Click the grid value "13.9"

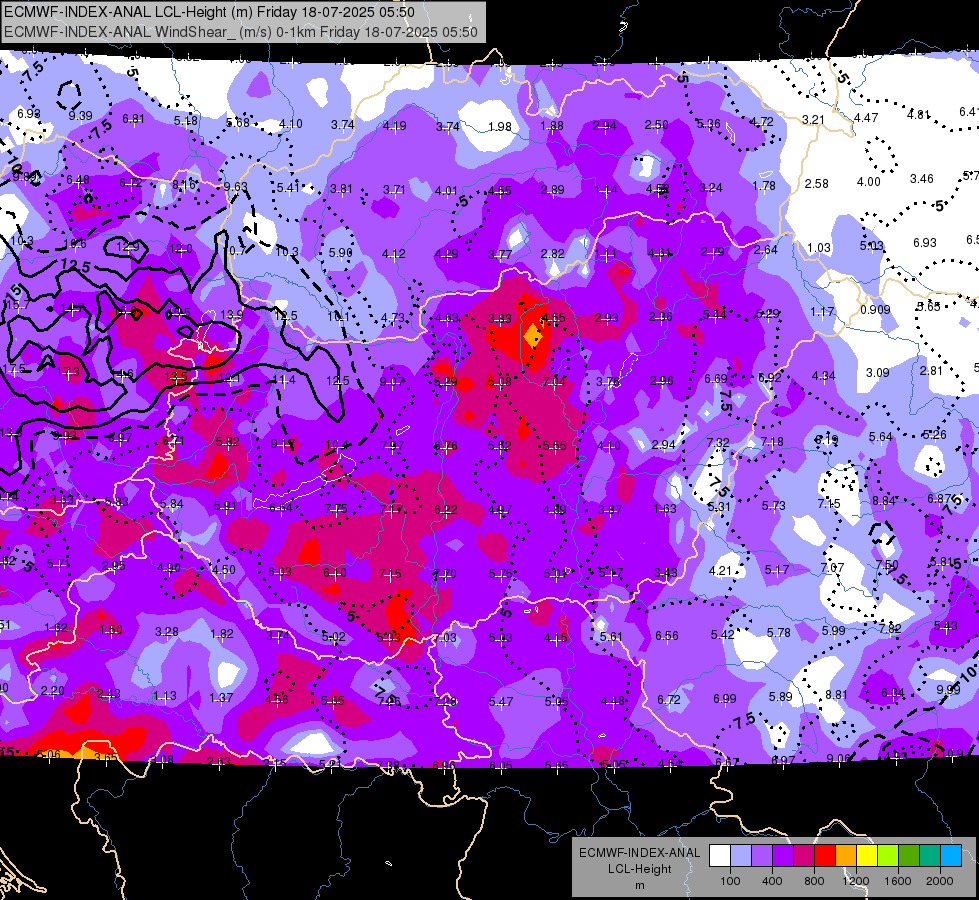(232, 315)
